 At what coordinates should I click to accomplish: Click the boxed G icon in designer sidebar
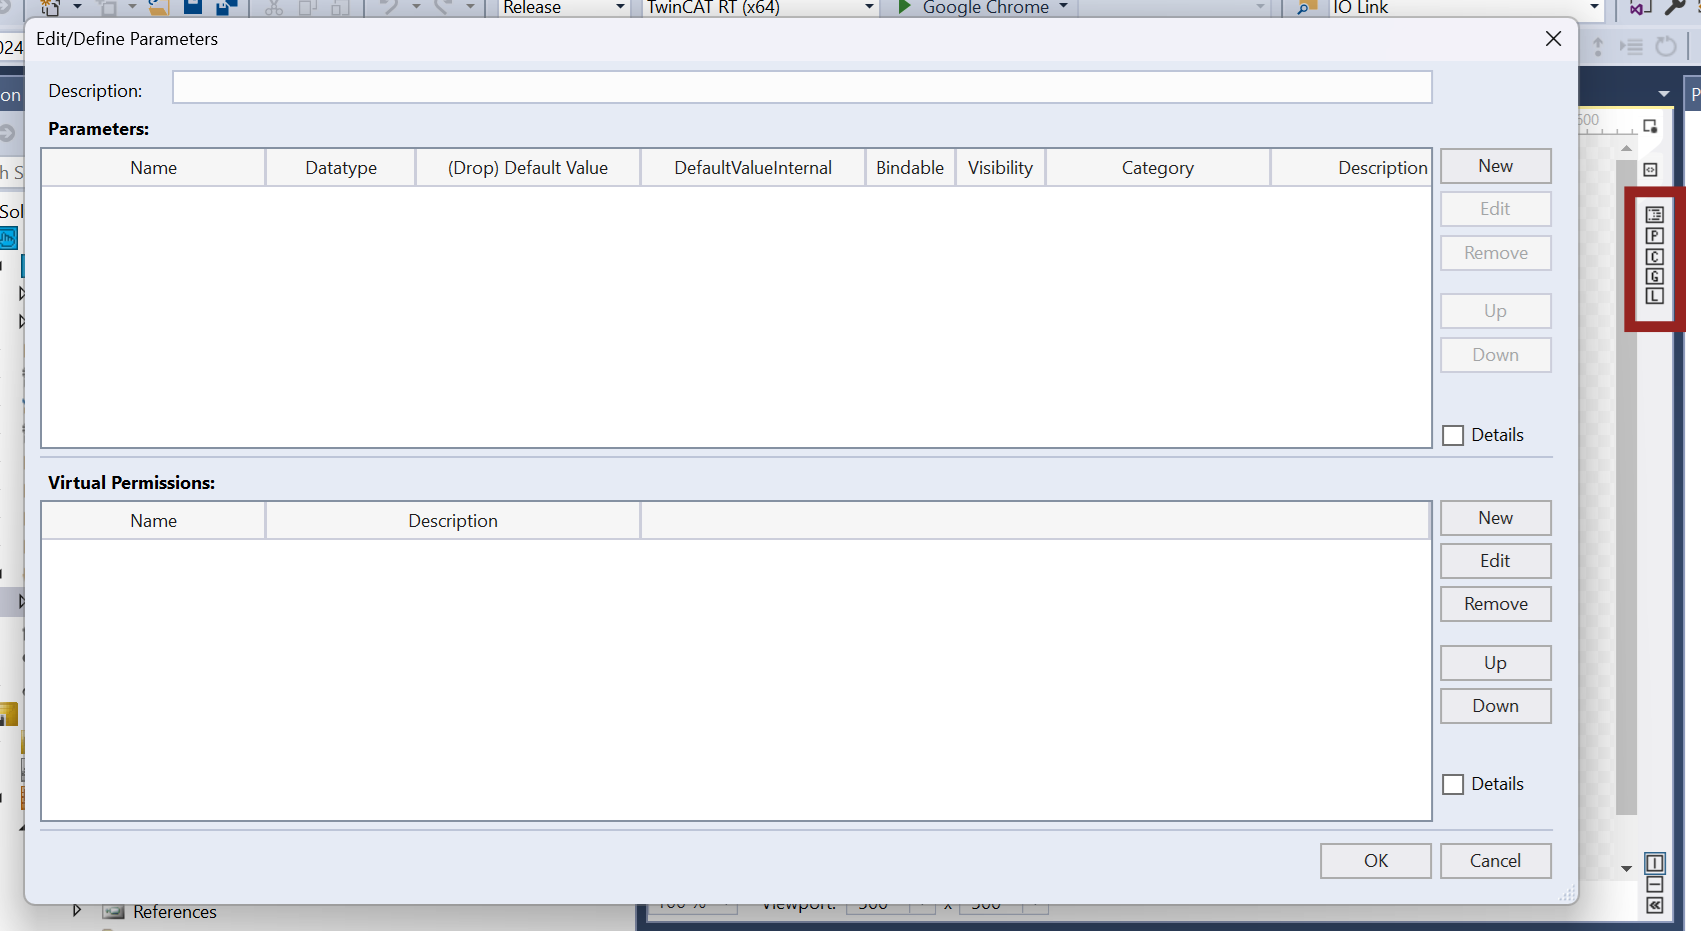tap(1655, 276)
